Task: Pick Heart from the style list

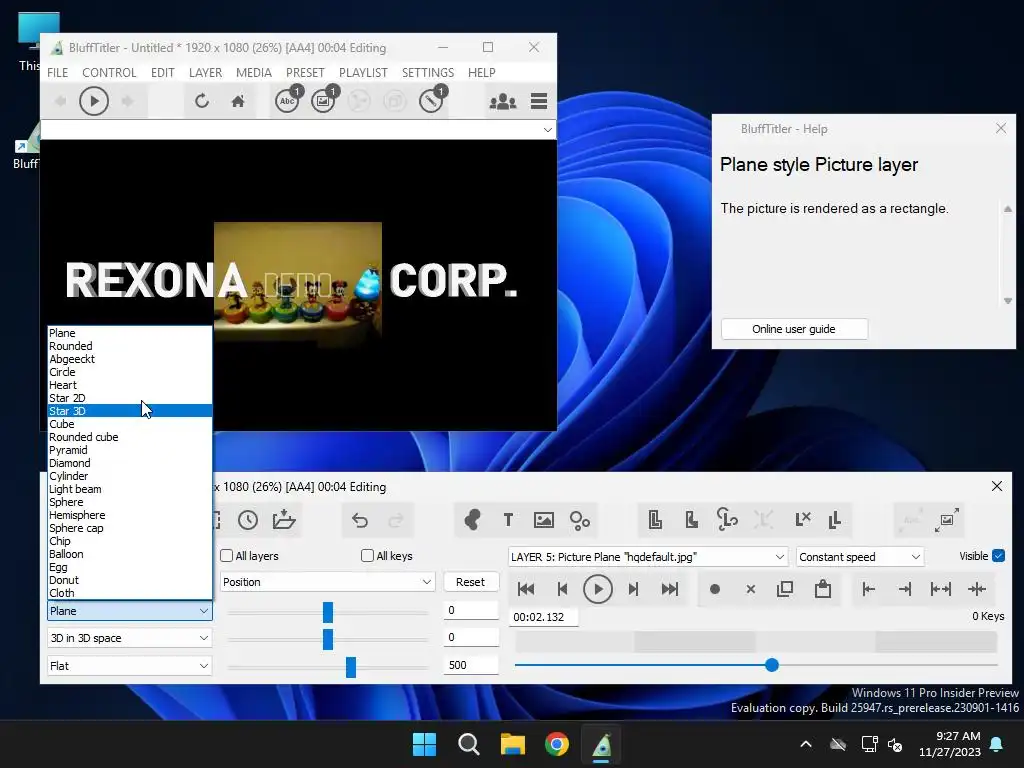Action: [130, 385]
